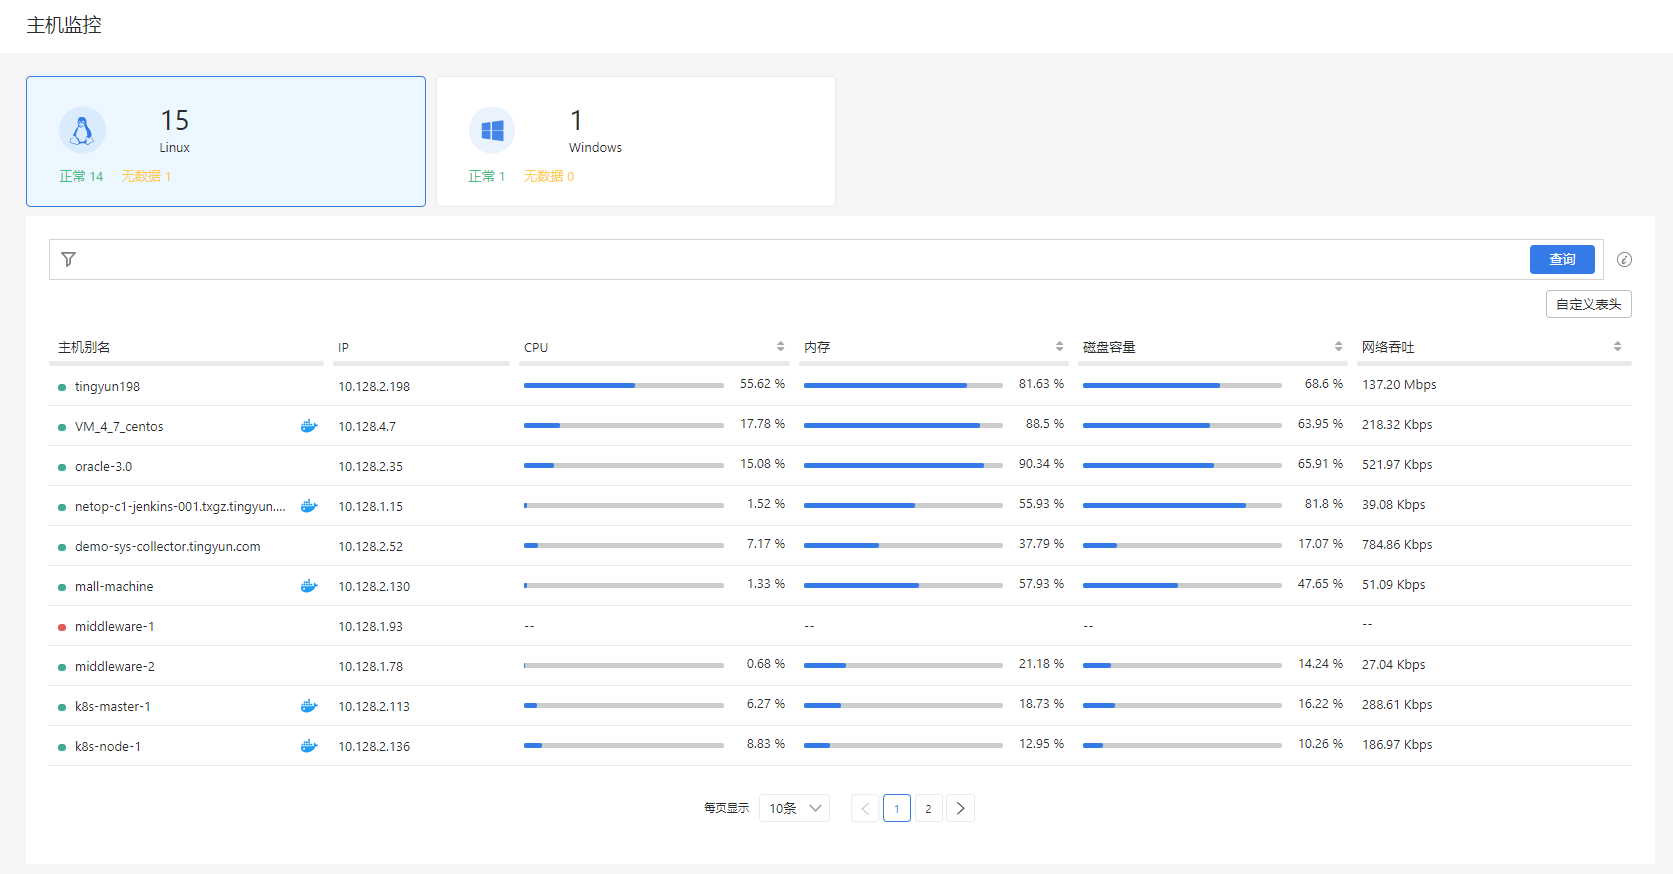Select page 1 in pagination
Image resolution: width=1673 pixels, height=874 pixels.
tap(897, 808)
